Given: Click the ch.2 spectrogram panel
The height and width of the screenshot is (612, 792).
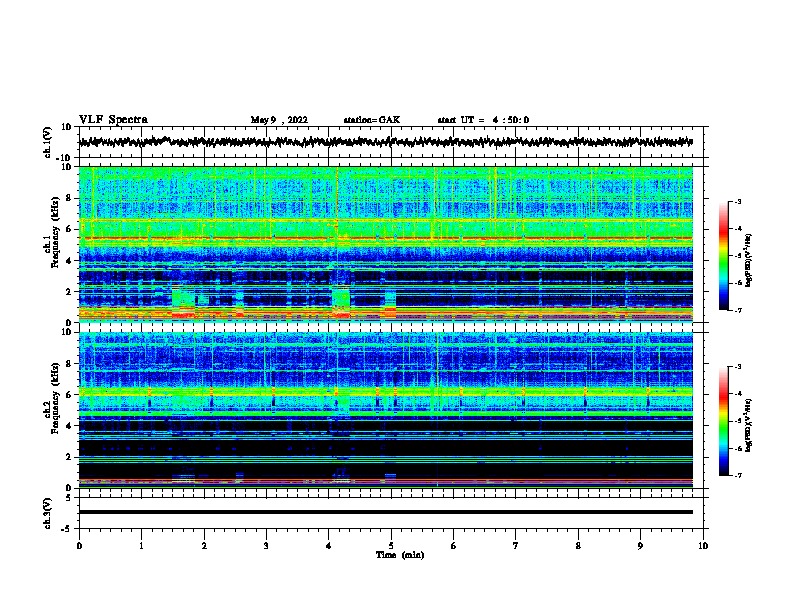Looking at the screenshot, I should (x=385, y=410).
